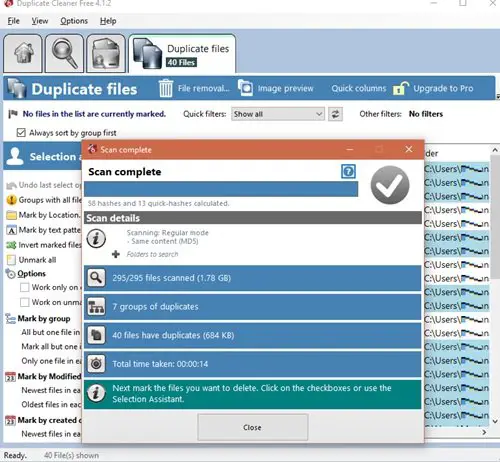Toggle Work only on checkbox

[24, 287]
